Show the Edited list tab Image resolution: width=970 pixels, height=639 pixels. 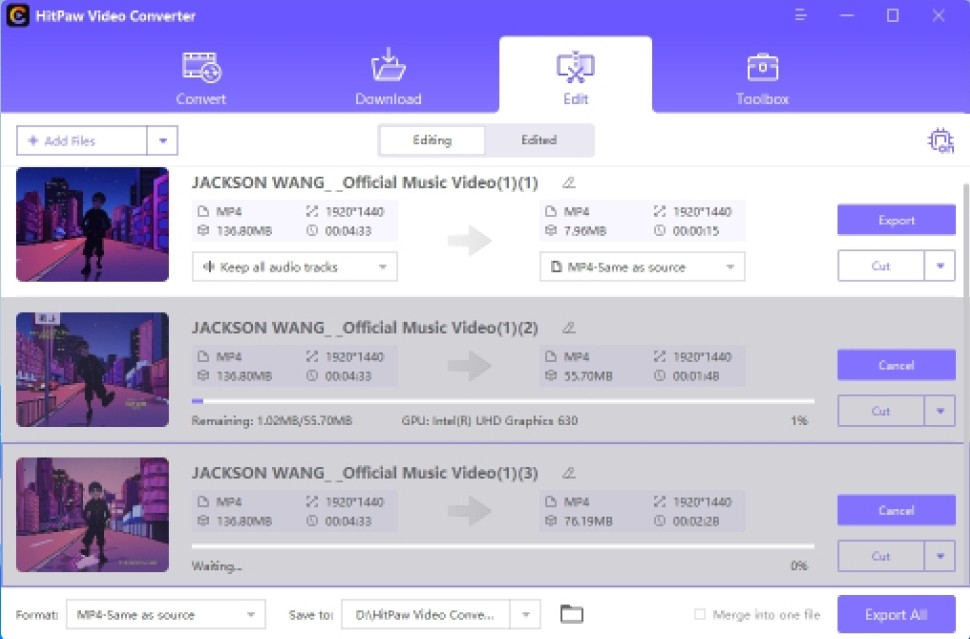click(539, 140)
